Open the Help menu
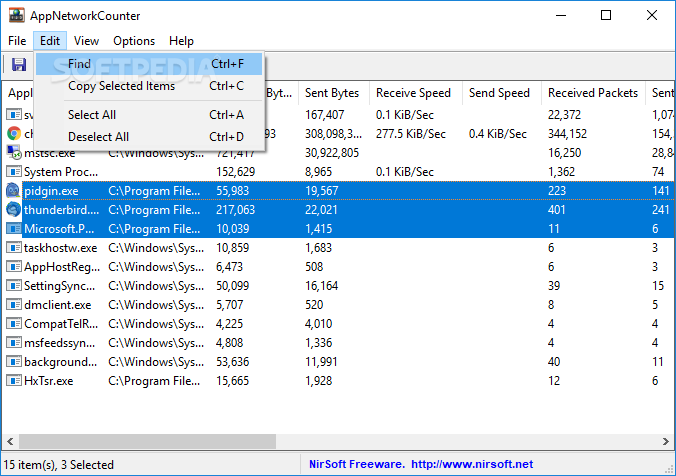Image resolution: width=676 pixels, height=476 pixels. click(x=181, y=41)
